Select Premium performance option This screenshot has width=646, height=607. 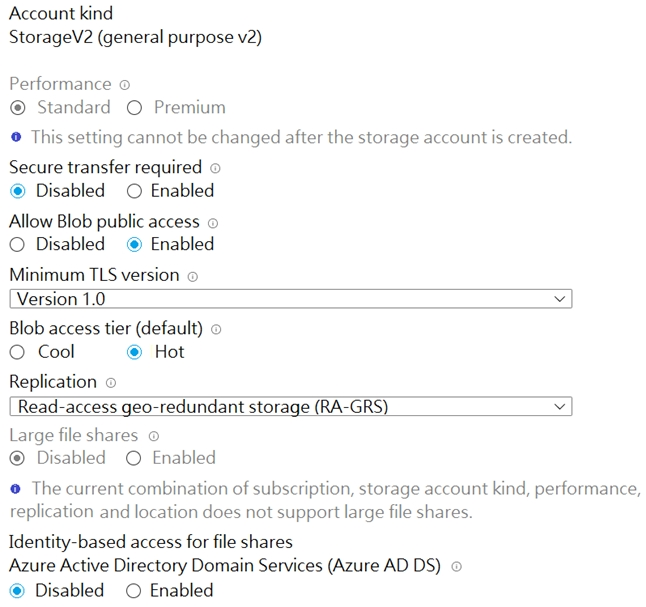click(135, 108)
